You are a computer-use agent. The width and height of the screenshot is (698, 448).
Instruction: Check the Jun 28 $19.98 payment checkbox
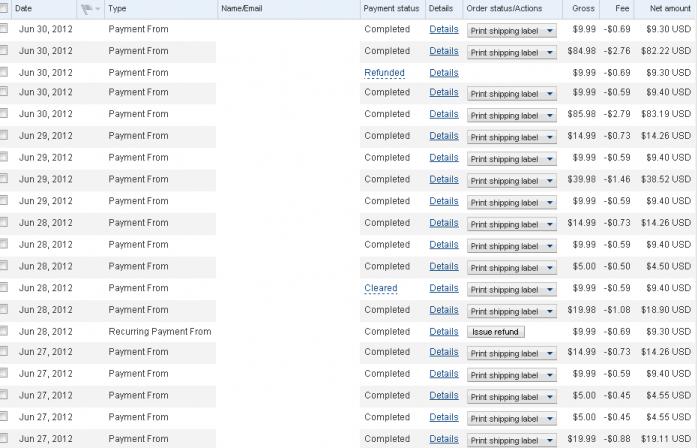coord(4,309)
